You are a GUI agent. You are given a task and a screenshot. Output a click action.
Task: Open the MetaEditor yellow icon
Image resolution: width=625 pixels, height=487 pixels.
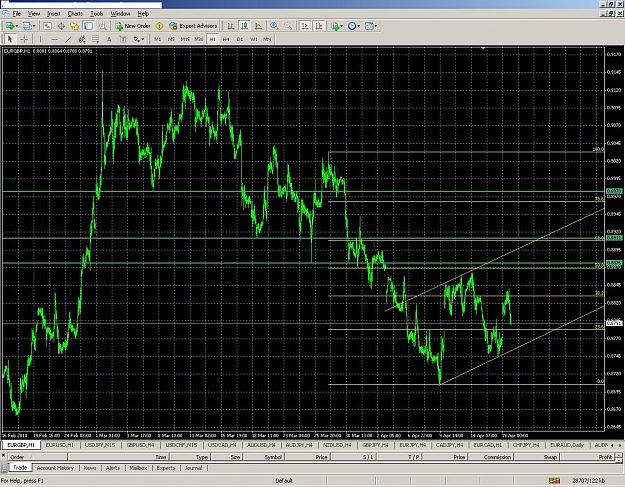(x=159, y=26)
